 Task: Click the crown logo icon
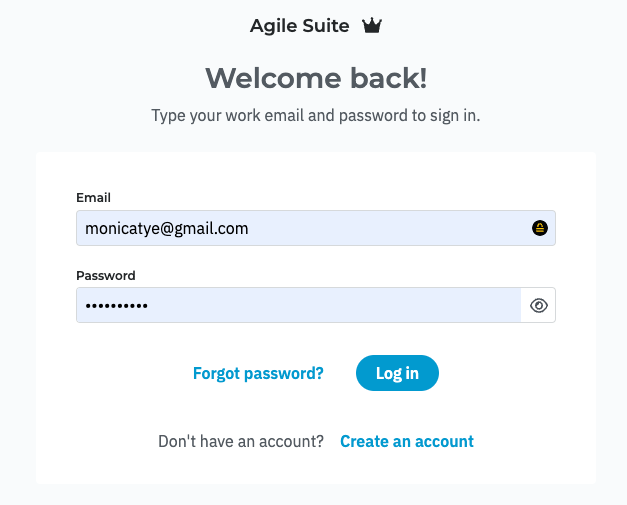372,26
